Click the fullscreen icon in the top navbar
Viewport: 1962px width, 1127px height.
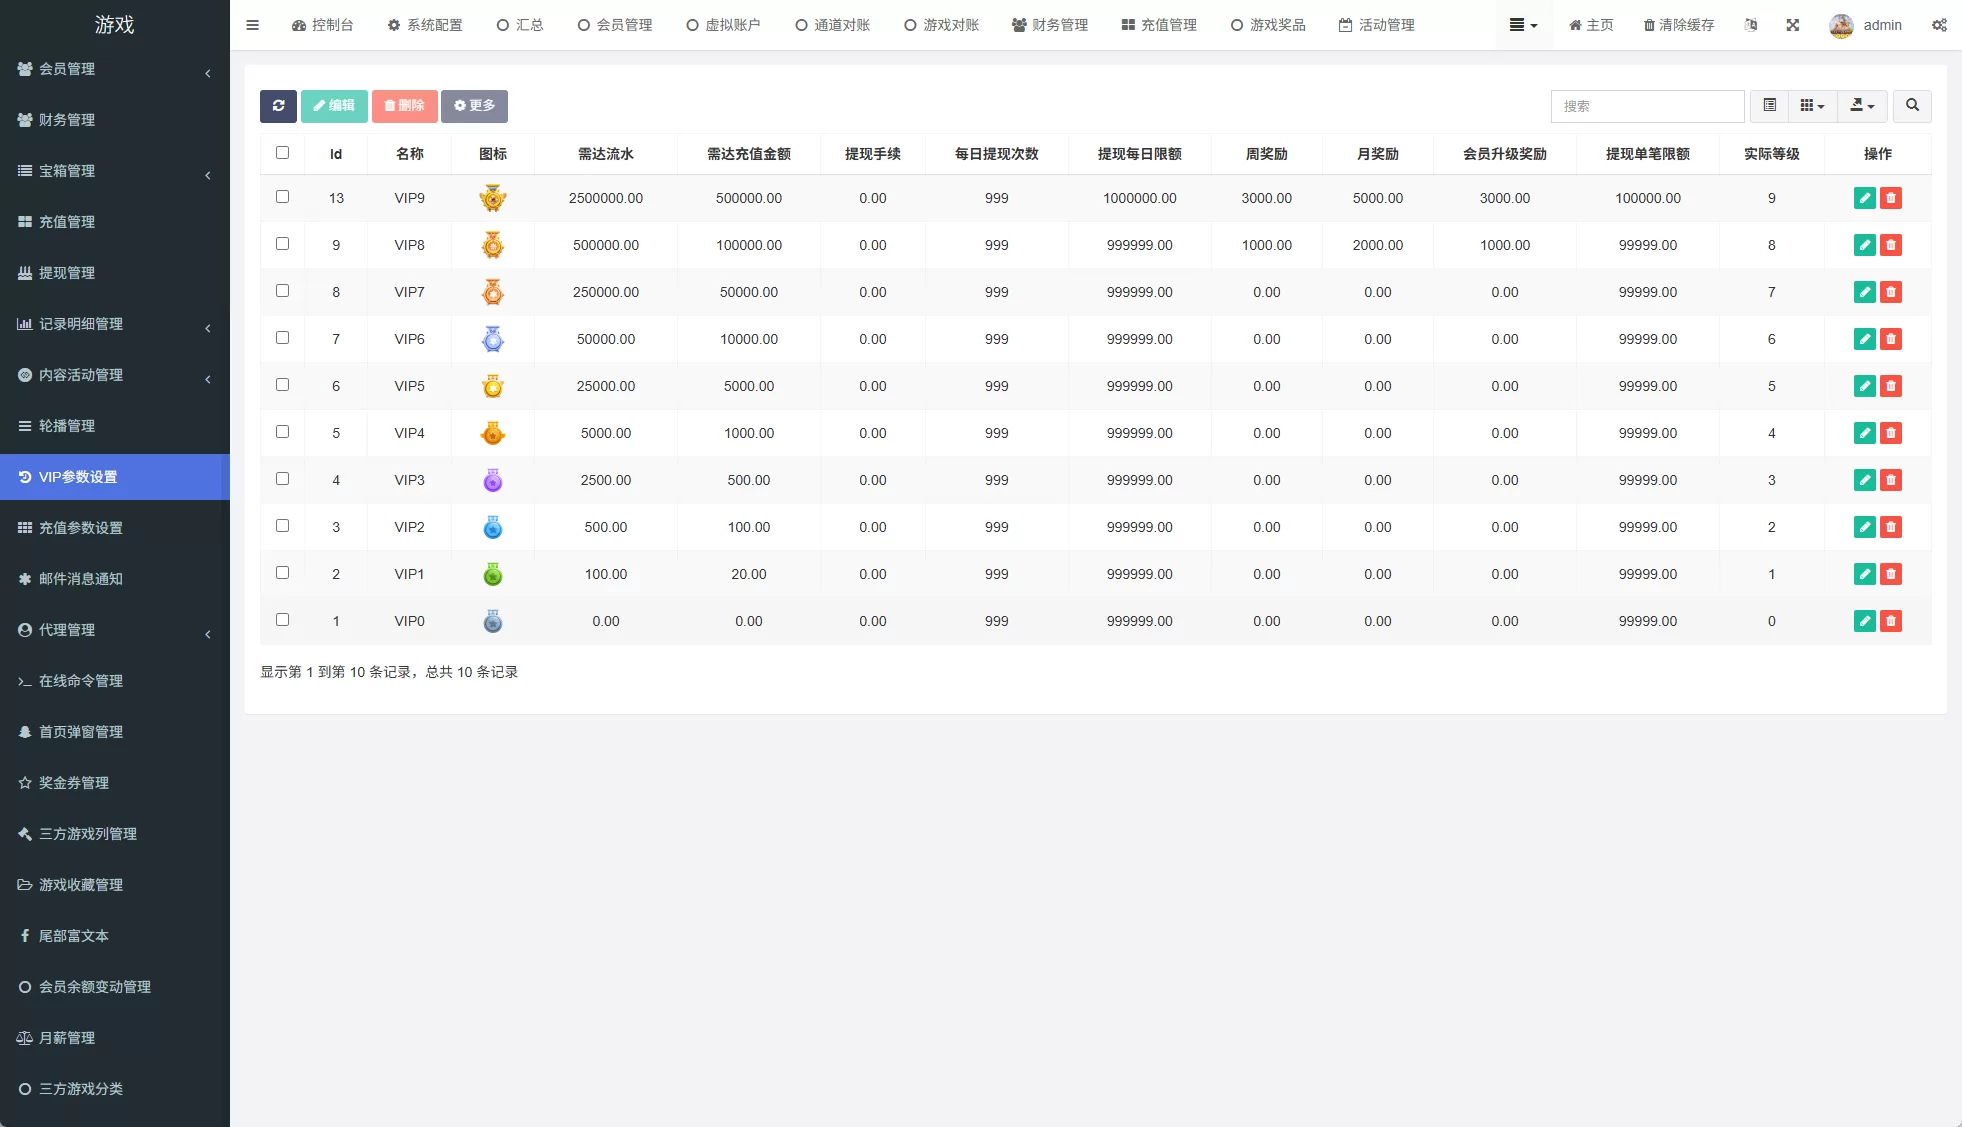(x=1793, y=25)
